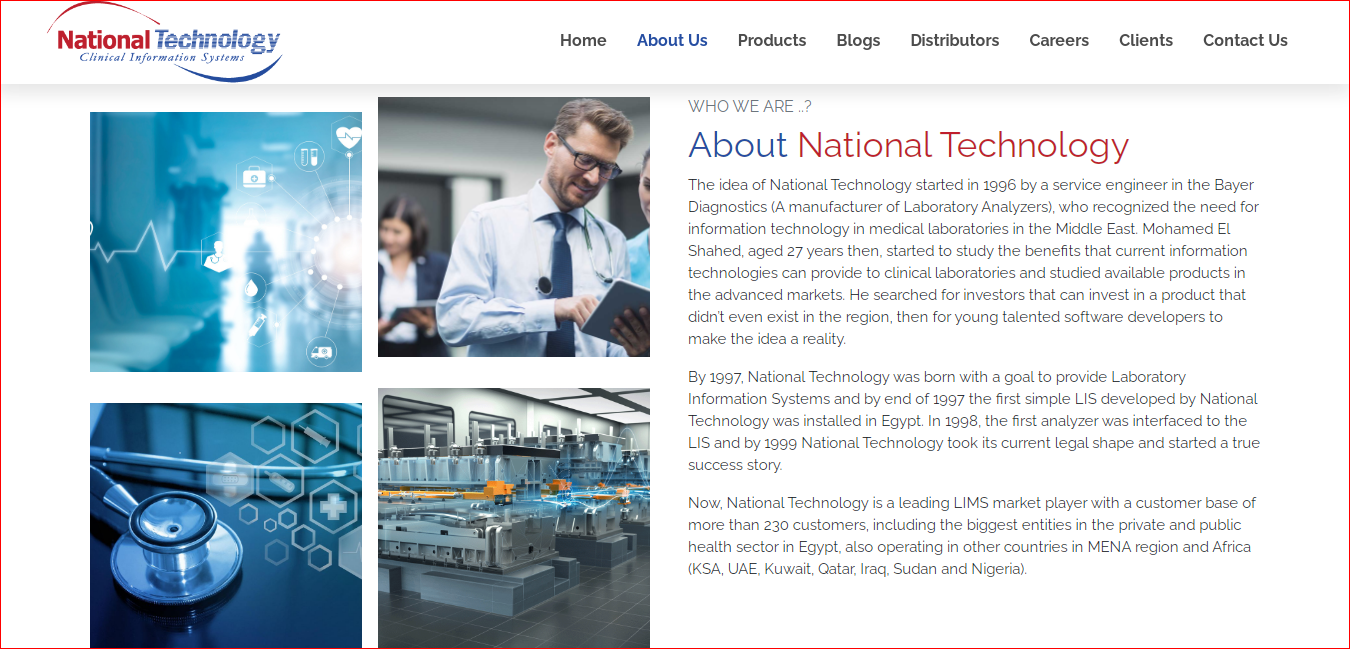The height and width of the screenshot is (649, 1350).
Task: Navigate to the Careers page
Action: coord(1059,41)
